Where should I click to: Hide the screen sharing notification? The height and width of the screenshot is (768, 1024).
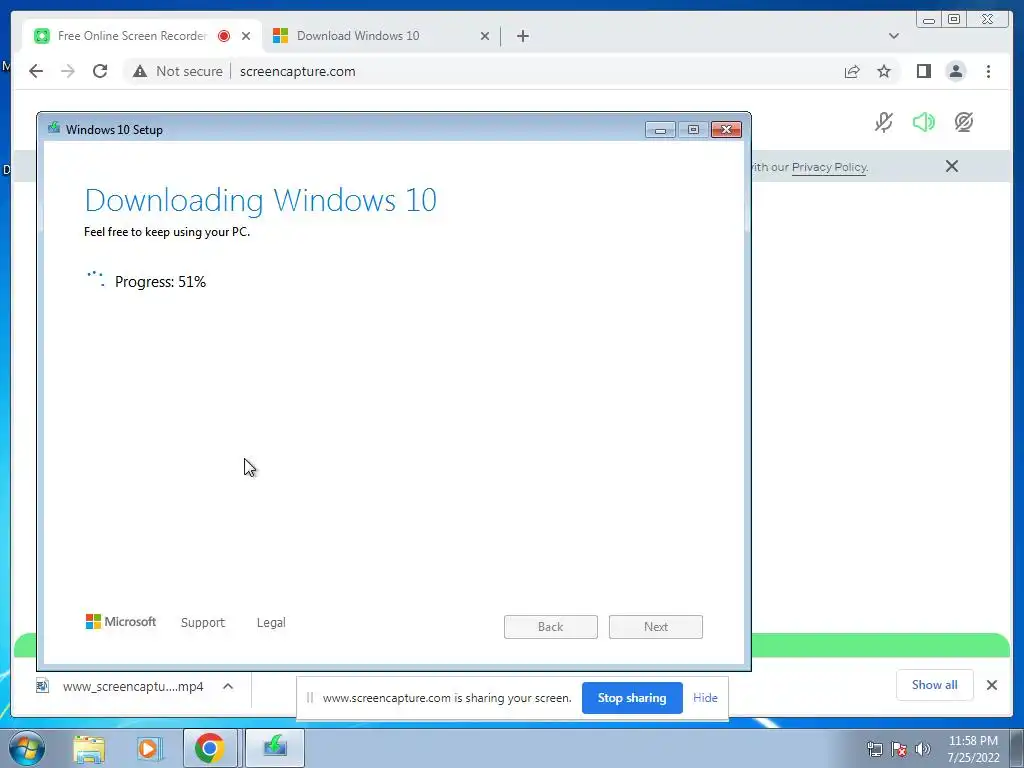coord(705,698)
